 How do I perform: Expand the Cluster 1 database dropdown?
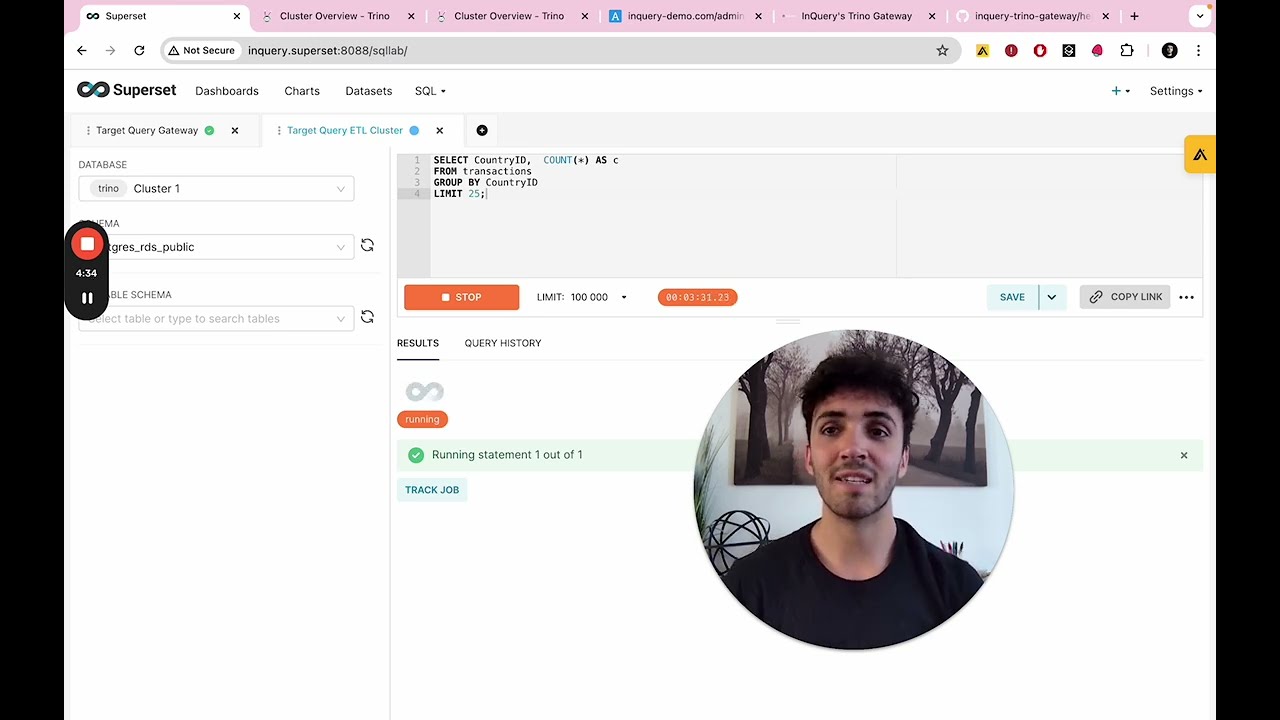(x=216, y=188)
